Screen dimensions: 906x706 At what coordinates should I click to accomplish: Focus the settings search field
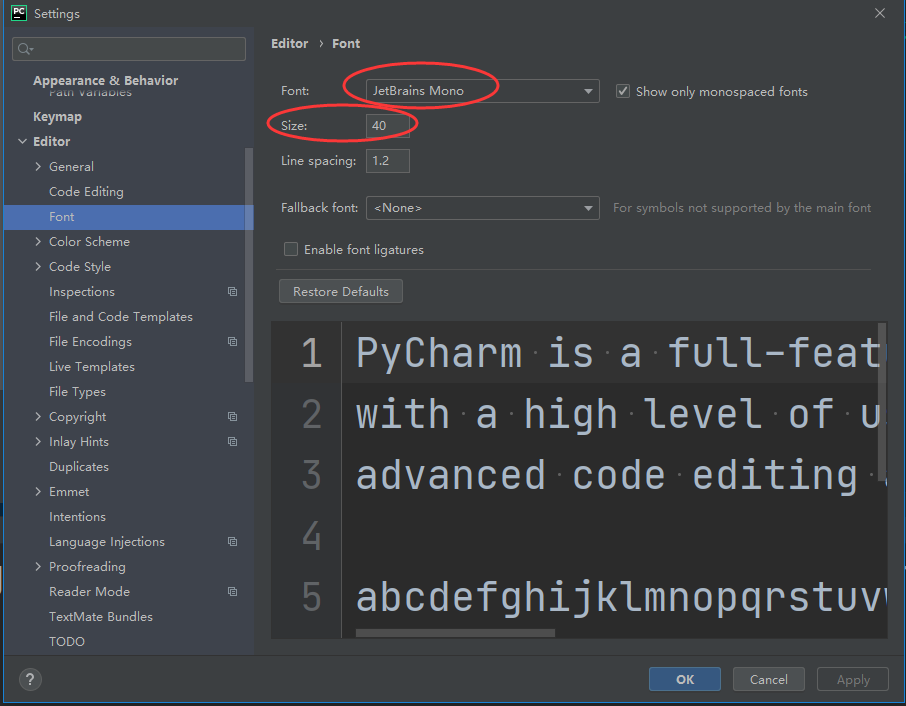[x=129, y=49]
